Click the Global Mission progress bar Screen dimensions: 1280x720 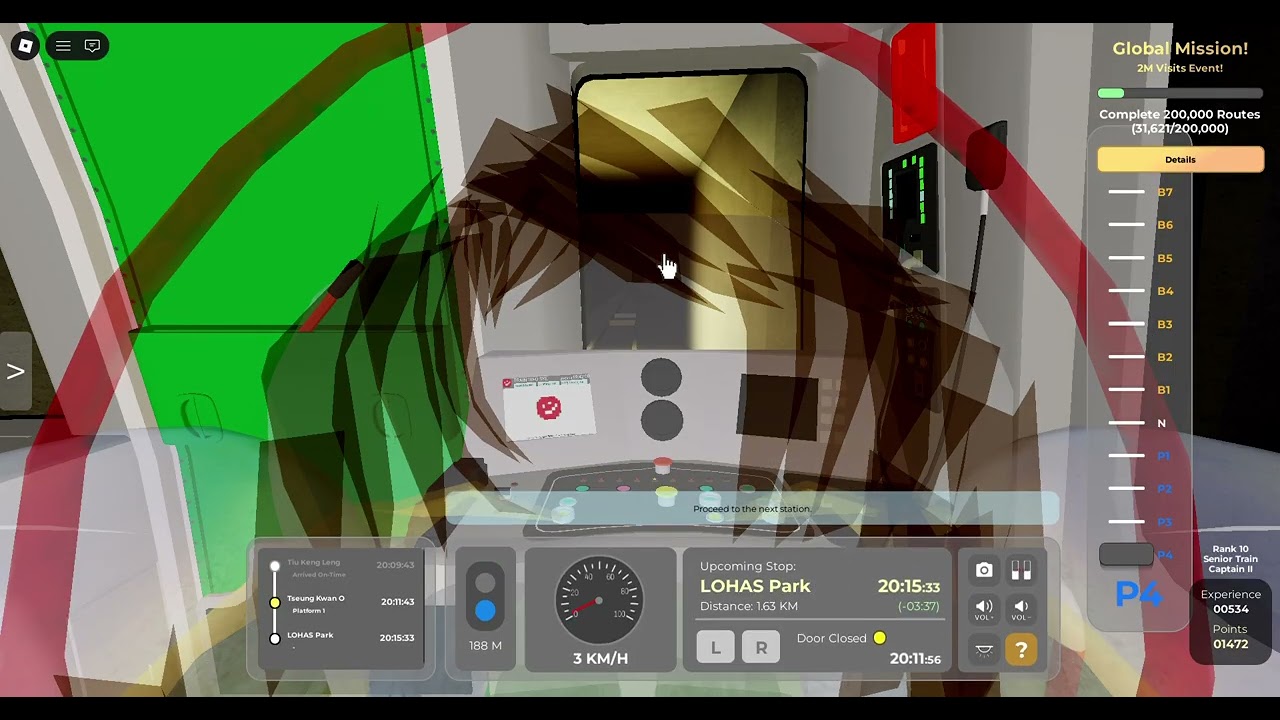pyautogui.click(x=1180, y=93)
